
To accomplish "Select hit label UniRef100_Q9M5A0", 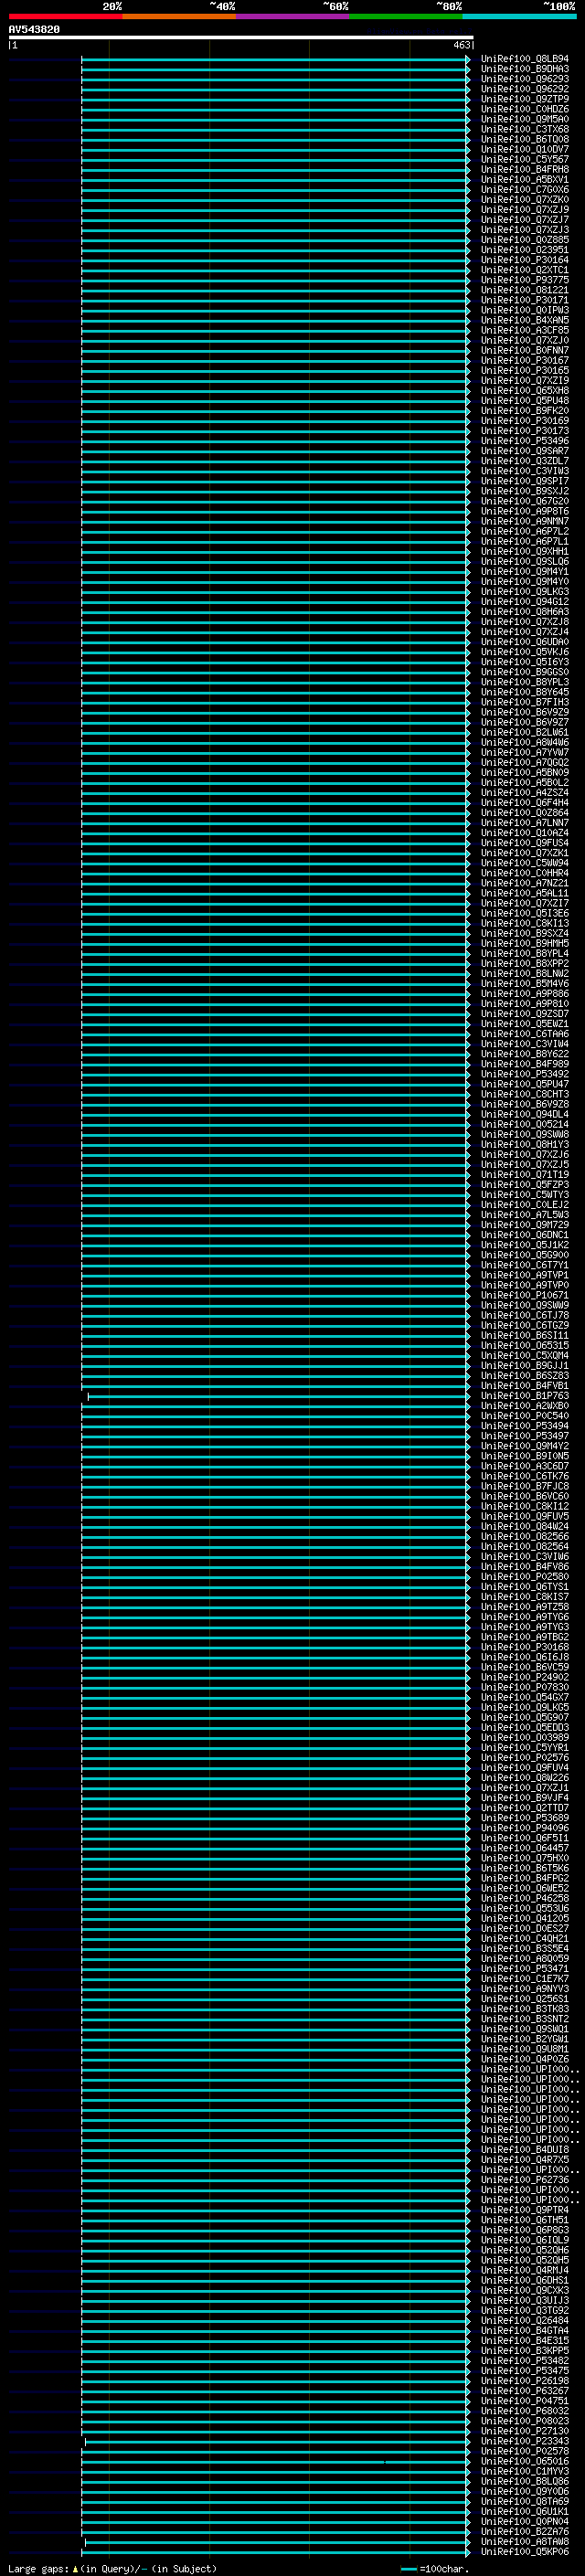I will click(x=524, y=119).
